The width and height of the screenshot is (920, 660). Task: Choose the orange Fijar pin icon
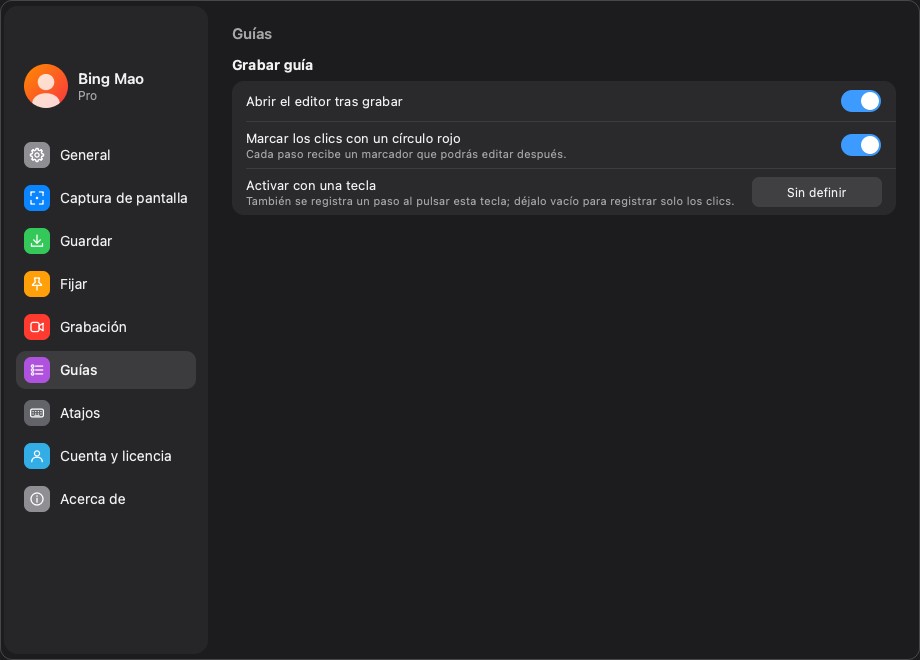click(x=37, y=284)
